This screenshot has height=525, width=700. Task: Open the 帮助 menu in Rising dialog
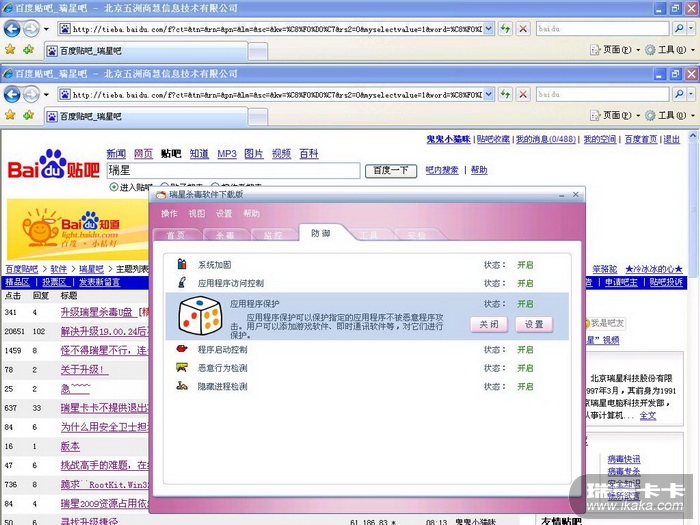point(251,213)
